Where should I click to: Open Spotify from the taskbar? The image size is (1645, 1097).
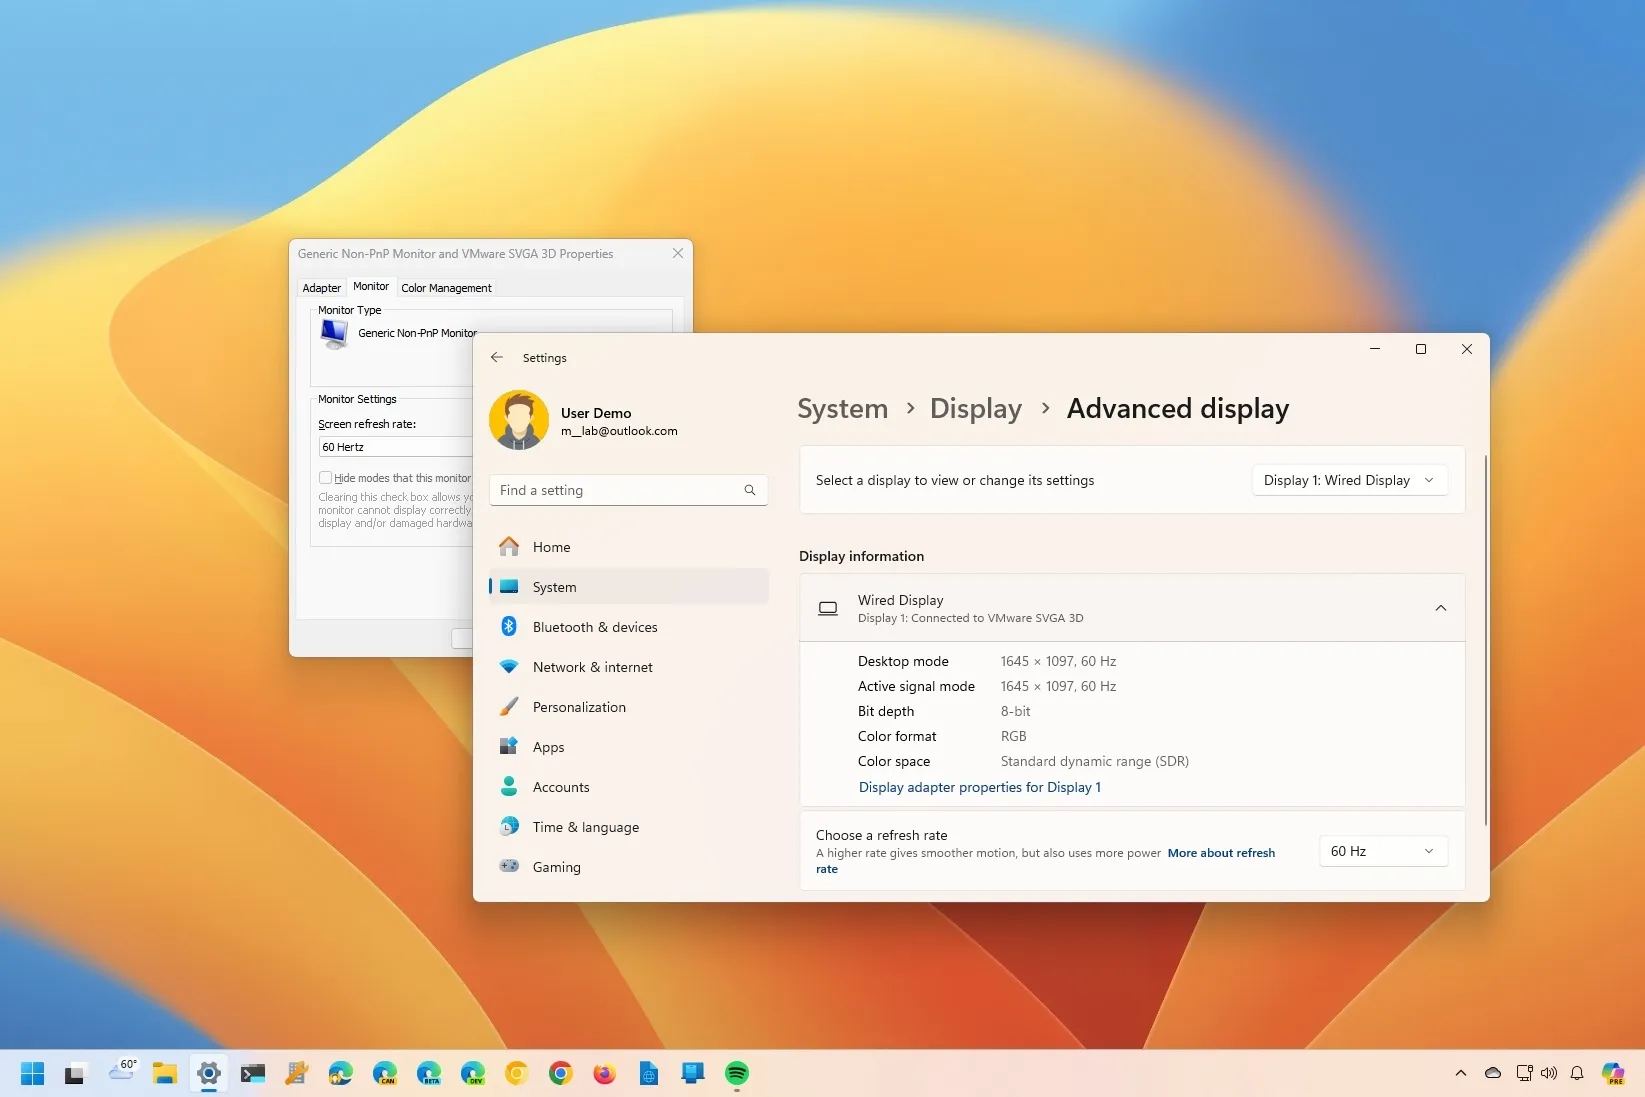pos(737,1073)
